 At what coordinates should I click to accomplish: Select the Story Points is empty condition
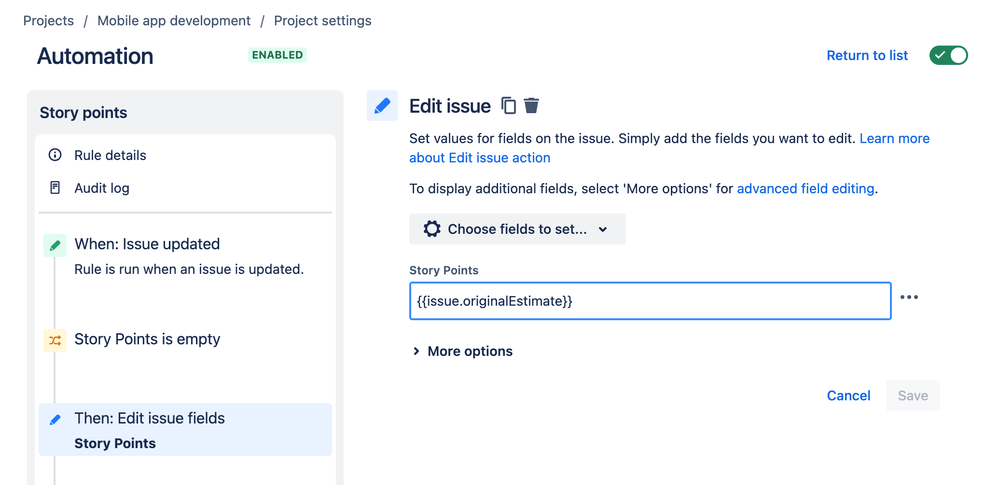click(147, 339)
